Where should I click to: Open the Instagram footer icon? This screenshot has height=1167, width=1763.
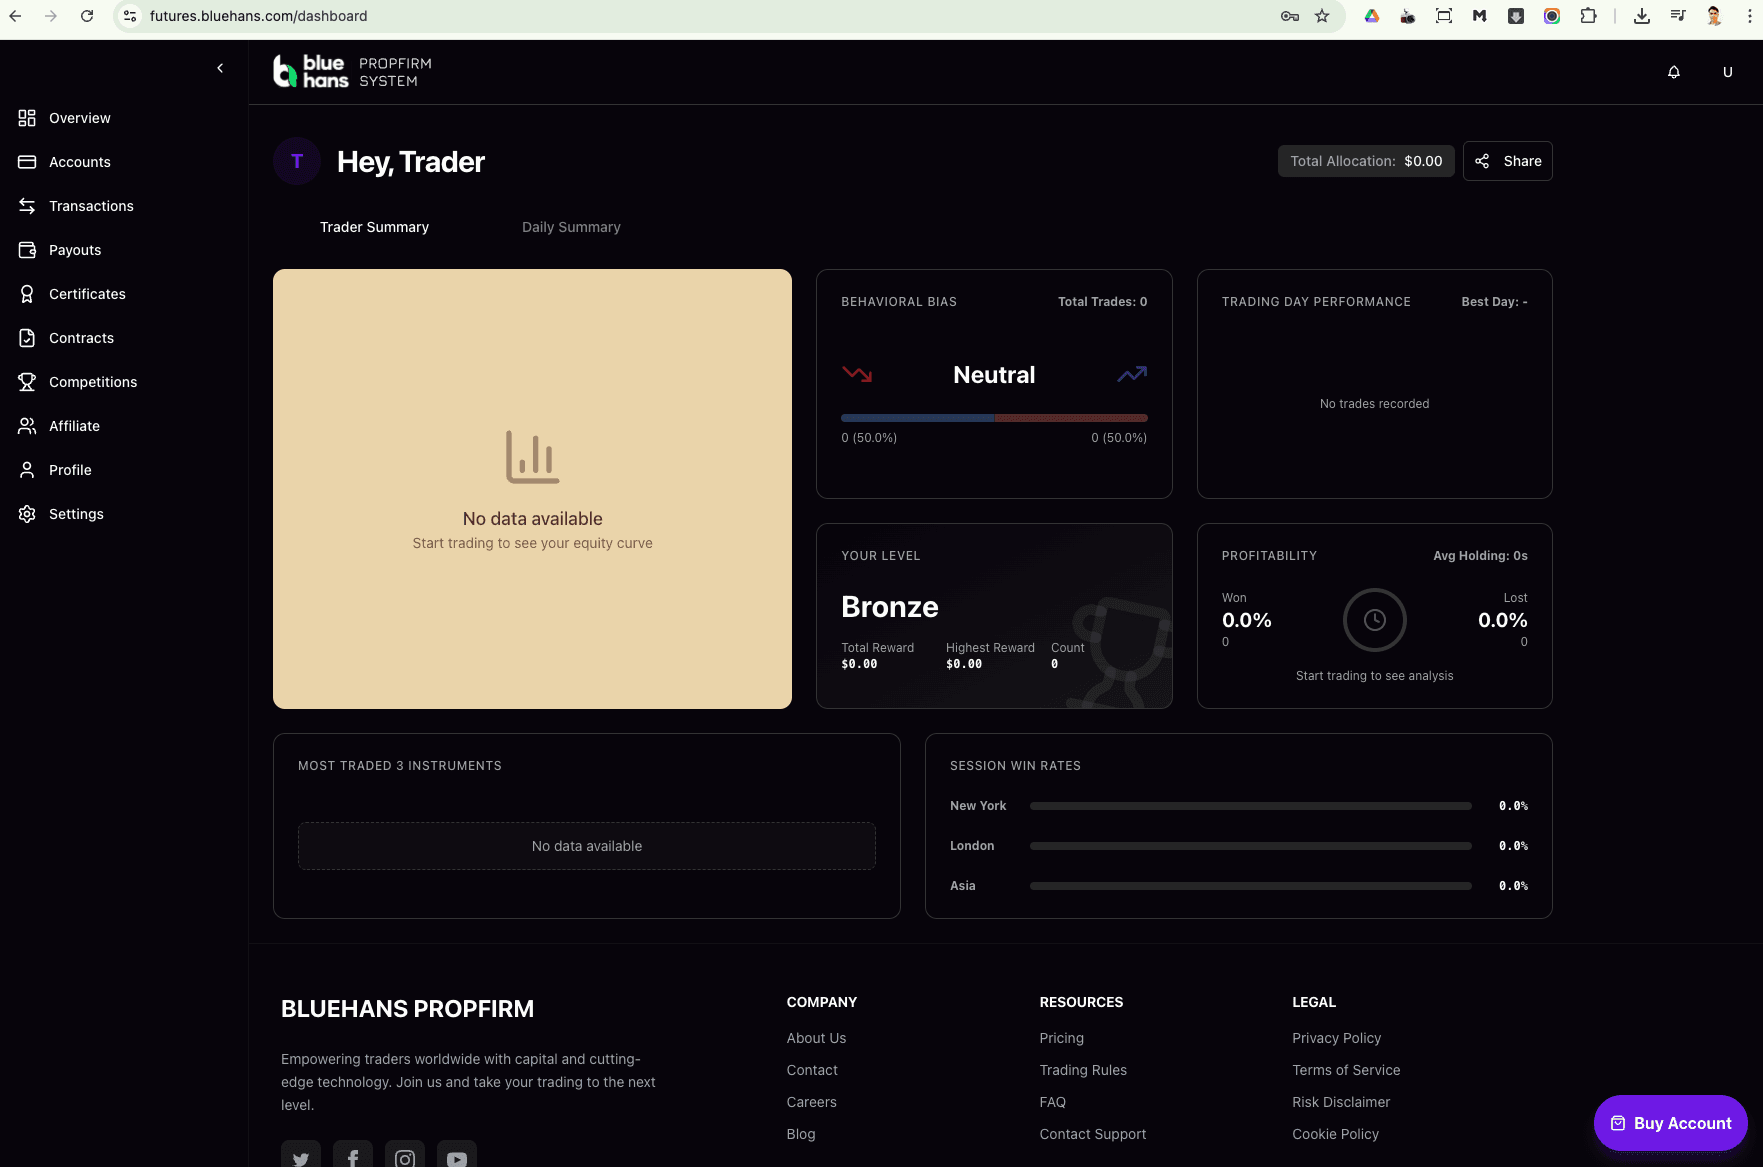(x=404, y=1157)
